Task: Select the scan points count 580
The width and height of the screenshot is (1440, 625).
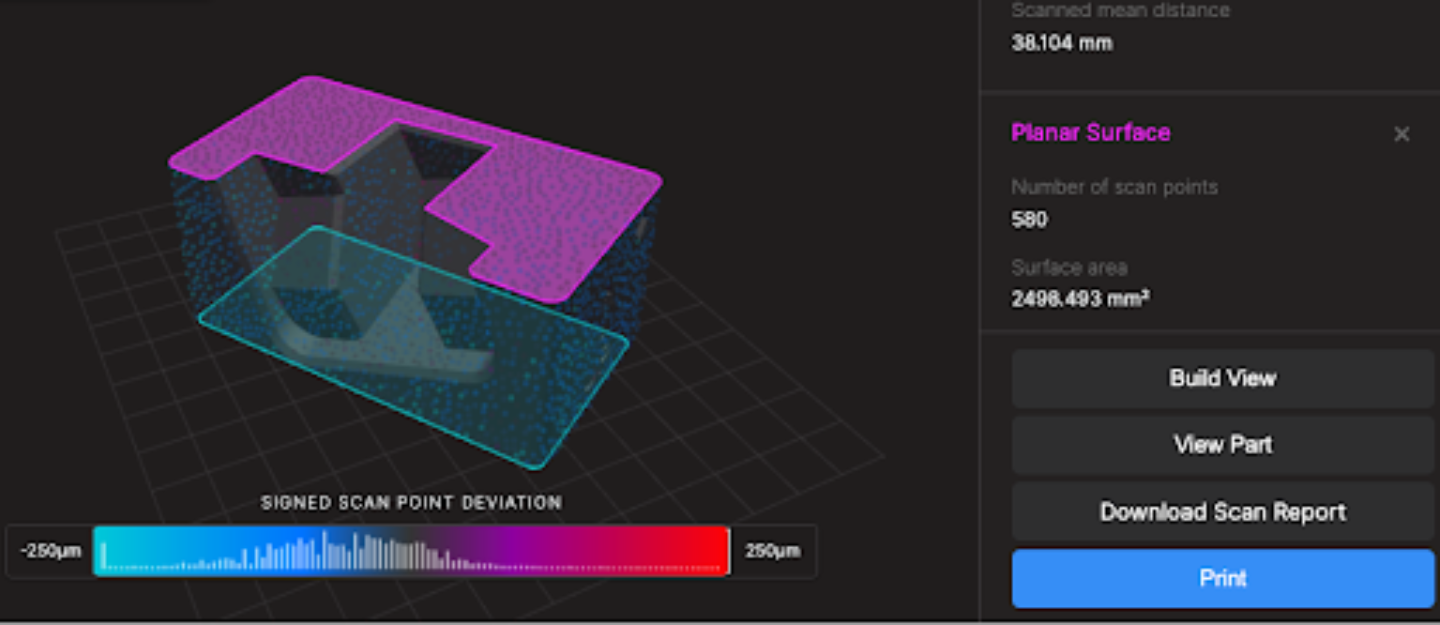Action: click(x=1029, y=219)
